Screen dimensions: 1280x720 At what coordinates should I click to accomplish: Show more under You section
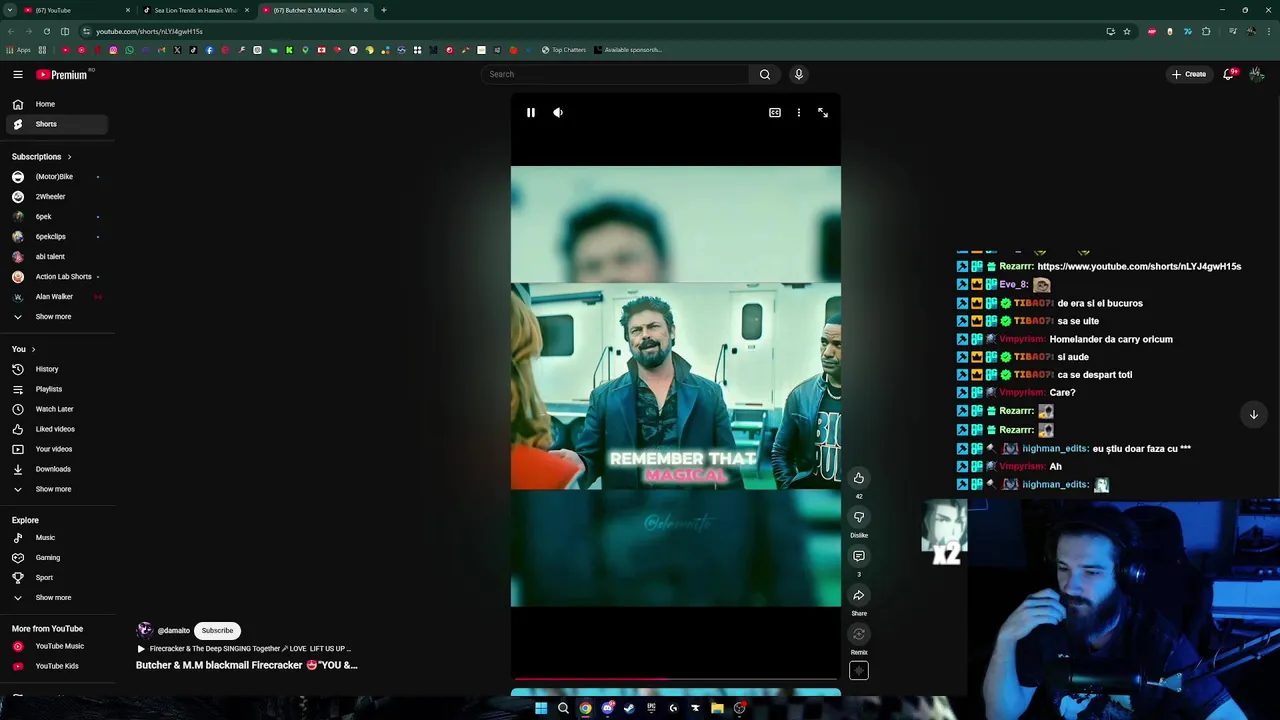pyautogui.click(x=57, y=489)
